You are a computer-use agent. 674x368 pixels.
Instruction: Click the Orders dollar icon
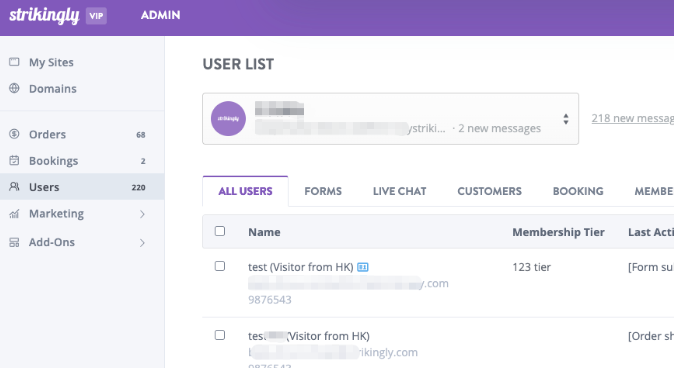pyautogui.click(x=14, y=134)
